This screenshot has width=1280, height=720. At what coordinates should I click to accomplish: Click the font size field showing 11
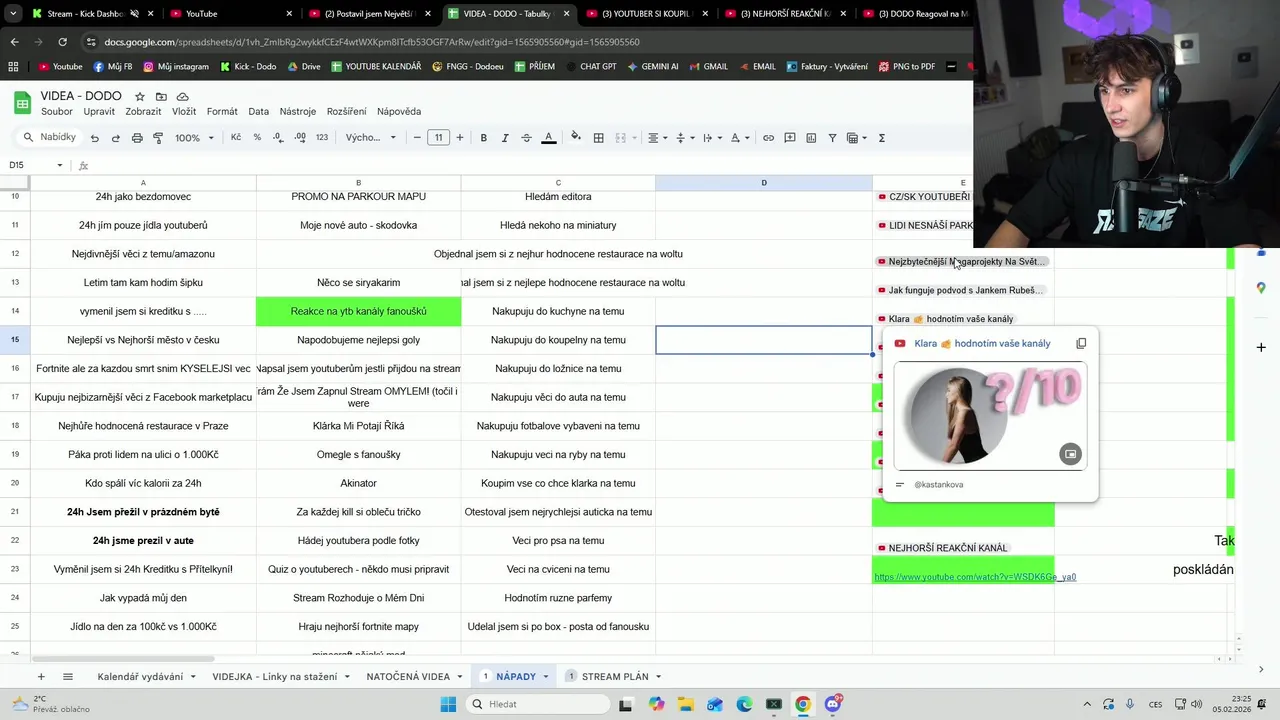point(439,138)
